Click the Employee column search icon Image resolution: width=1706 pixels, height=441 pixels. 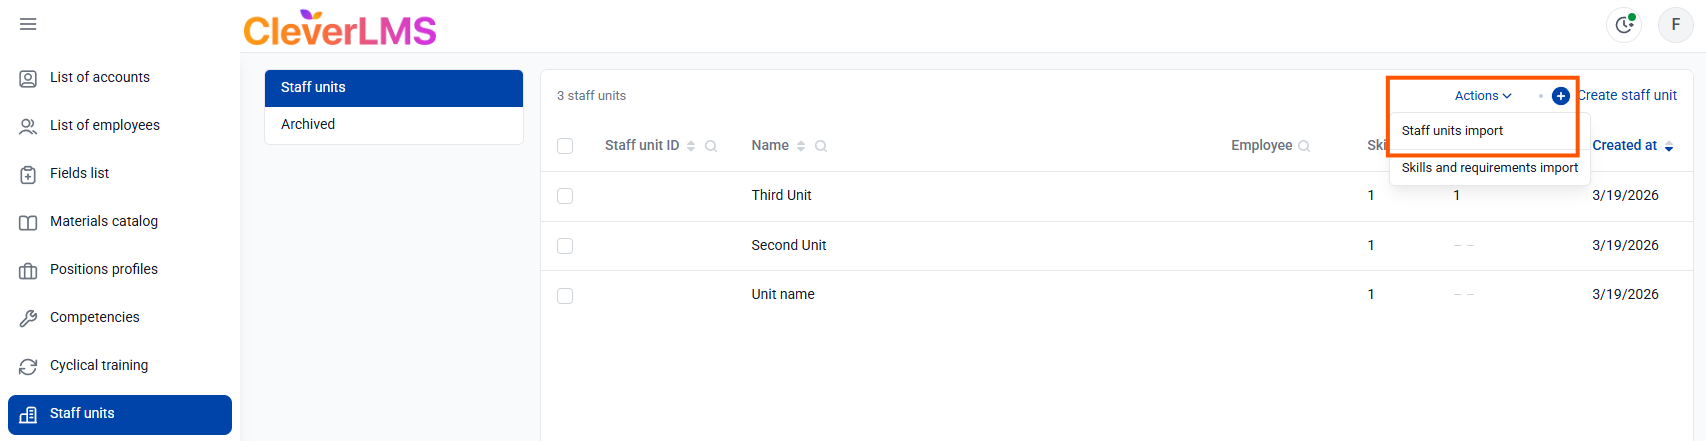[1304, 146]
